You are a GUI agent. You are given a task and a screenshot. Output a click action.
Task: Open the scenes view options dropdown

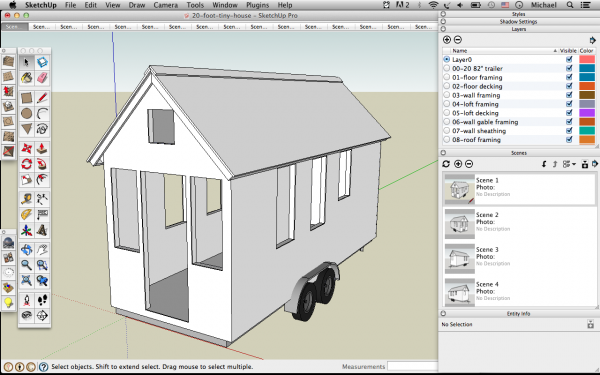(x=569, y=164)
